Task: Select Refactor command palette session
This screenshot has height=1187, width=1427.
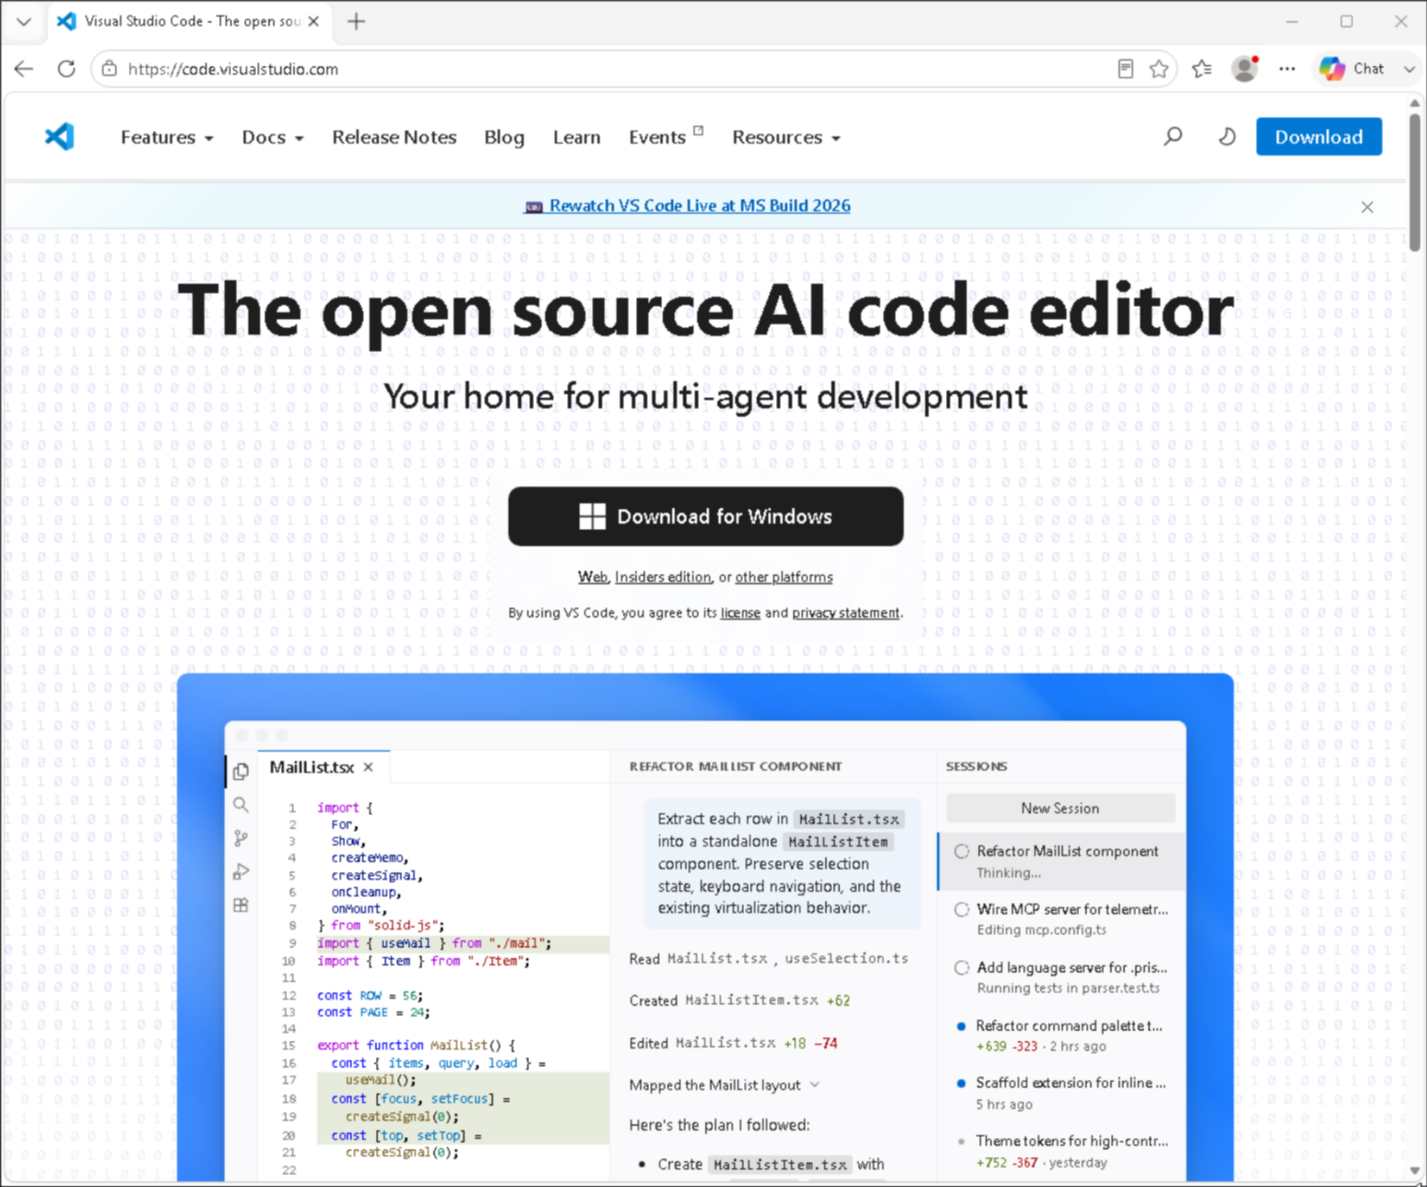Action: coord(1061,1035)
